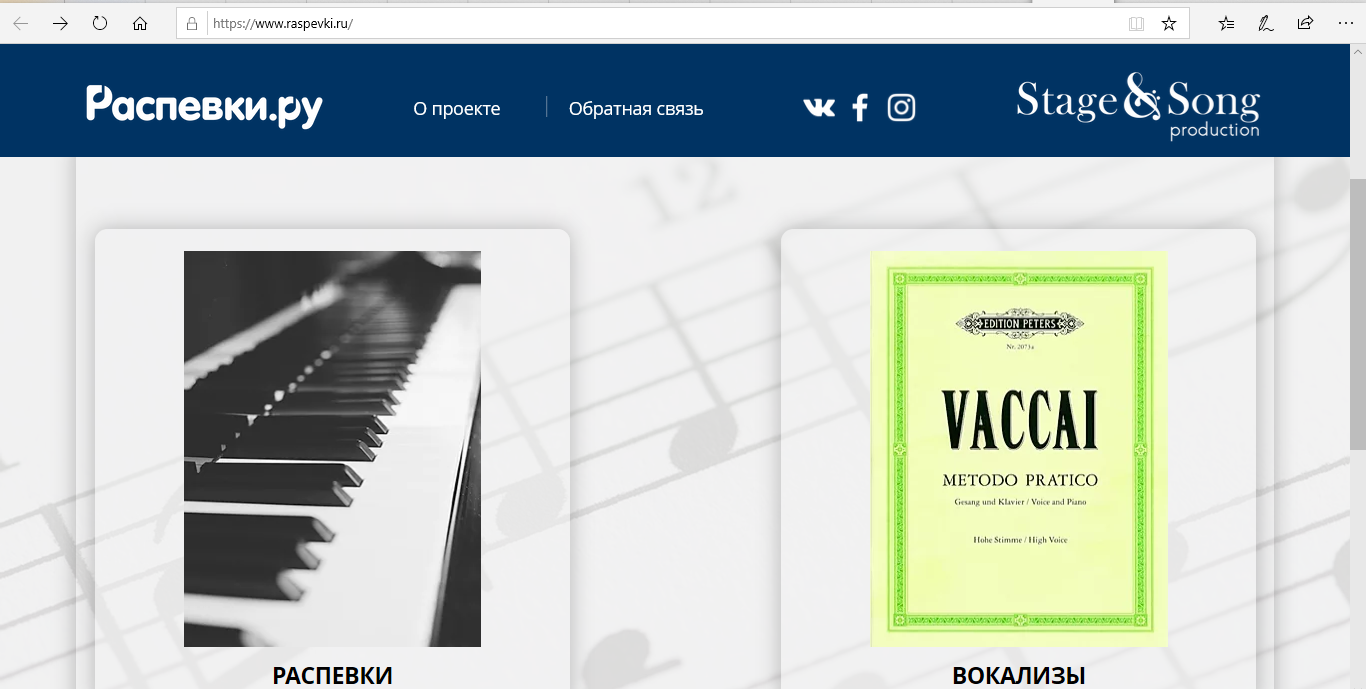Open the Vaccai Metodo Pratico cover image

click(x=1019, y=449)
